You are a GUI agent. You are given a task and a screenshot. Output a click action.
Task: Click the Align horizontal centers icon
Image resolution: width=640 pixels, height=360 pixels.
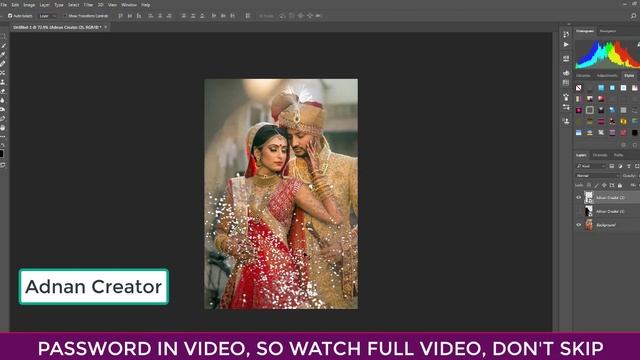160,16
